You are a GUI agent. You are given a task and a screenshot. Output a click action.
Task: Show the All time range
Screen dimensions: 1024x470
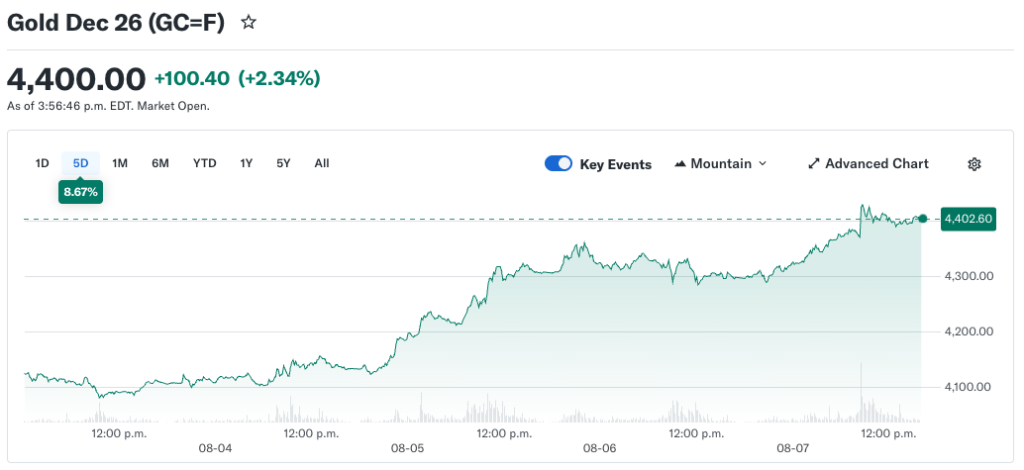(x=322, y=163)
